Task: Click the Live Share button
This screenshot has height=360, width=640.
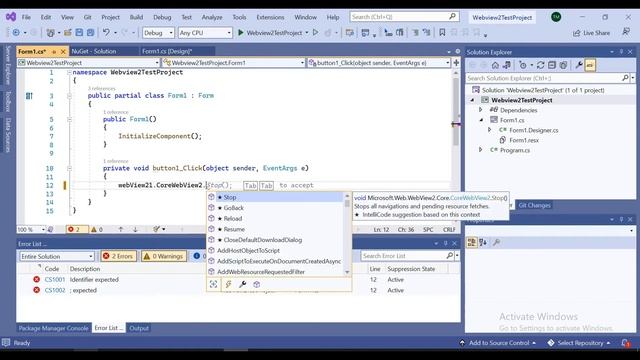Action: tap(591, 33)
